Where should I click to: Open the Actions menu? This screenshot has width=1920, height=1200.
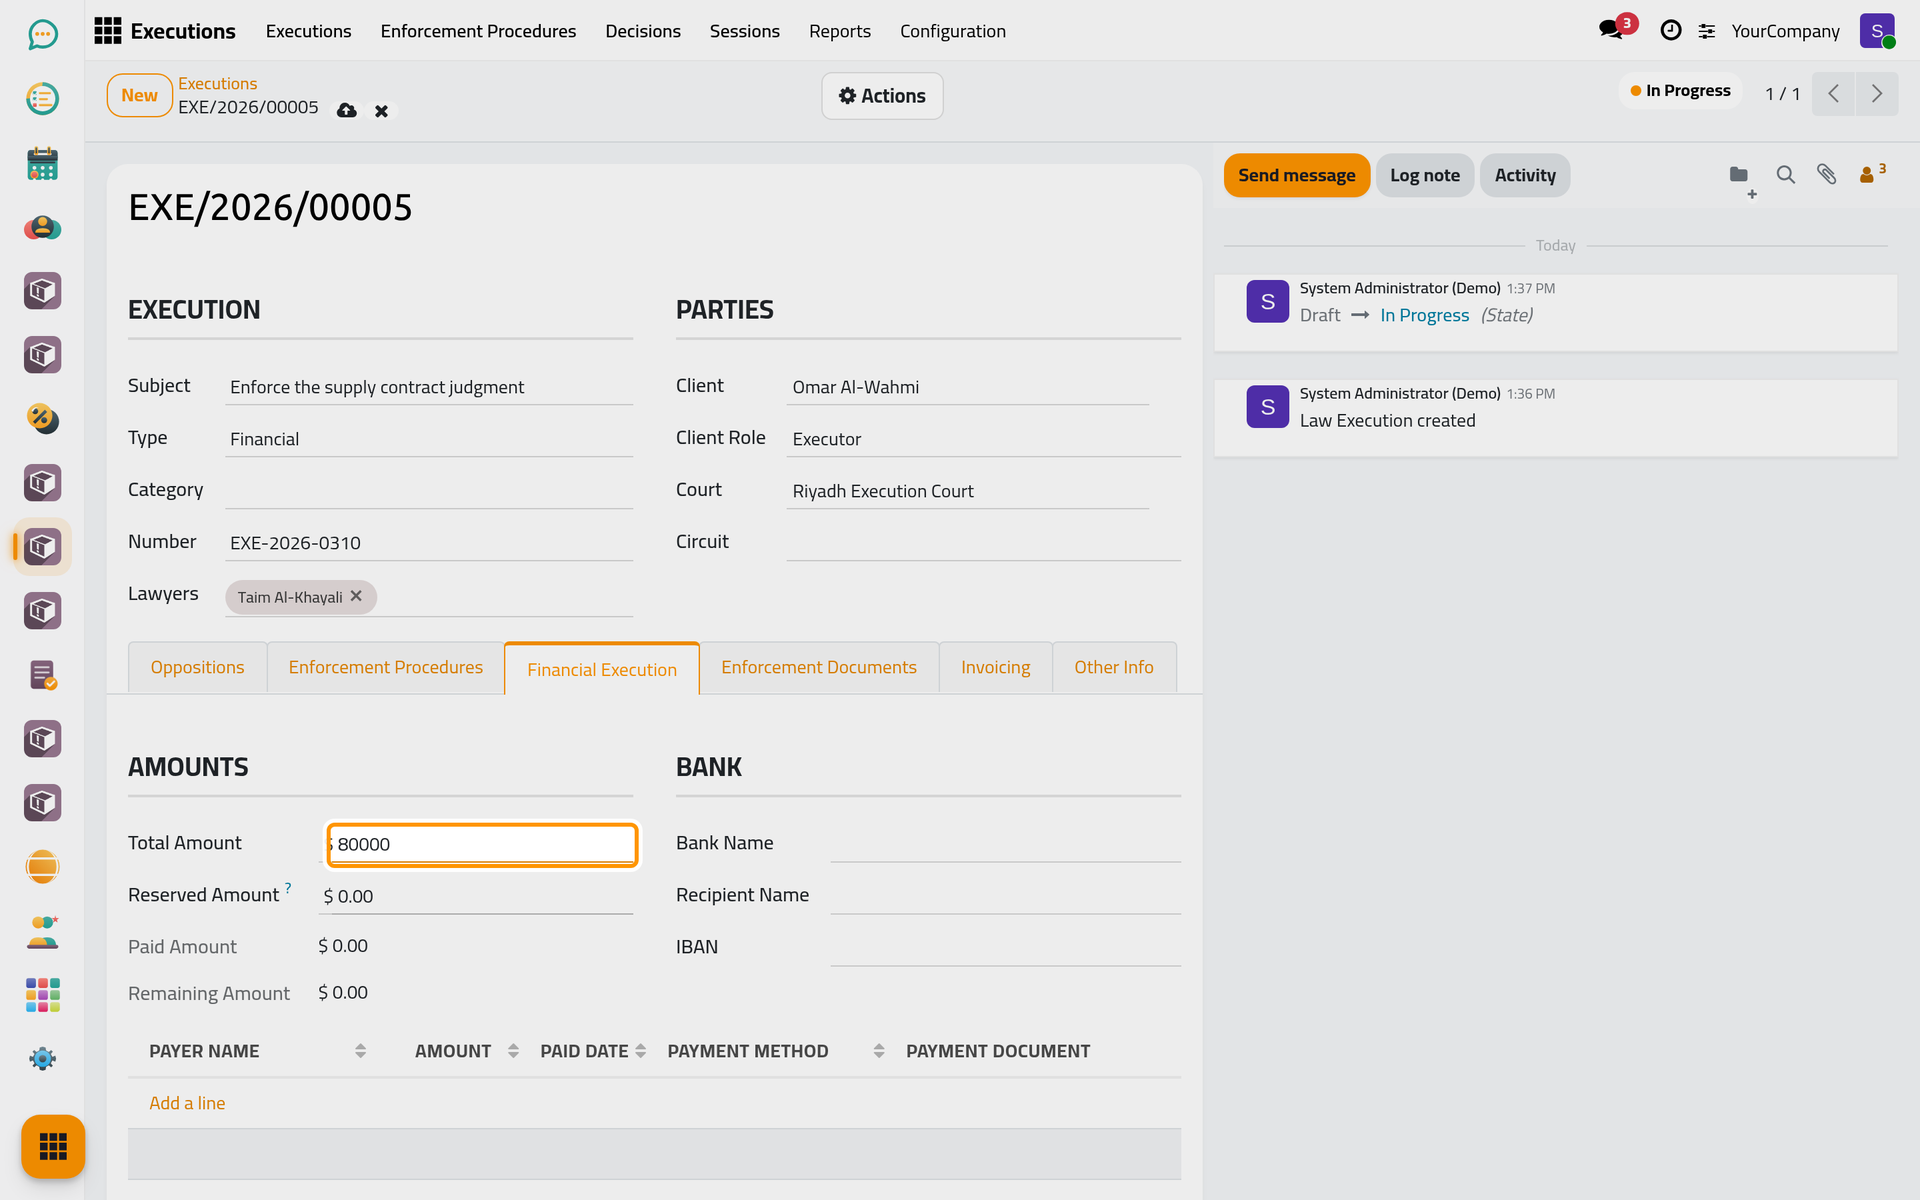[x=882, y=96]
